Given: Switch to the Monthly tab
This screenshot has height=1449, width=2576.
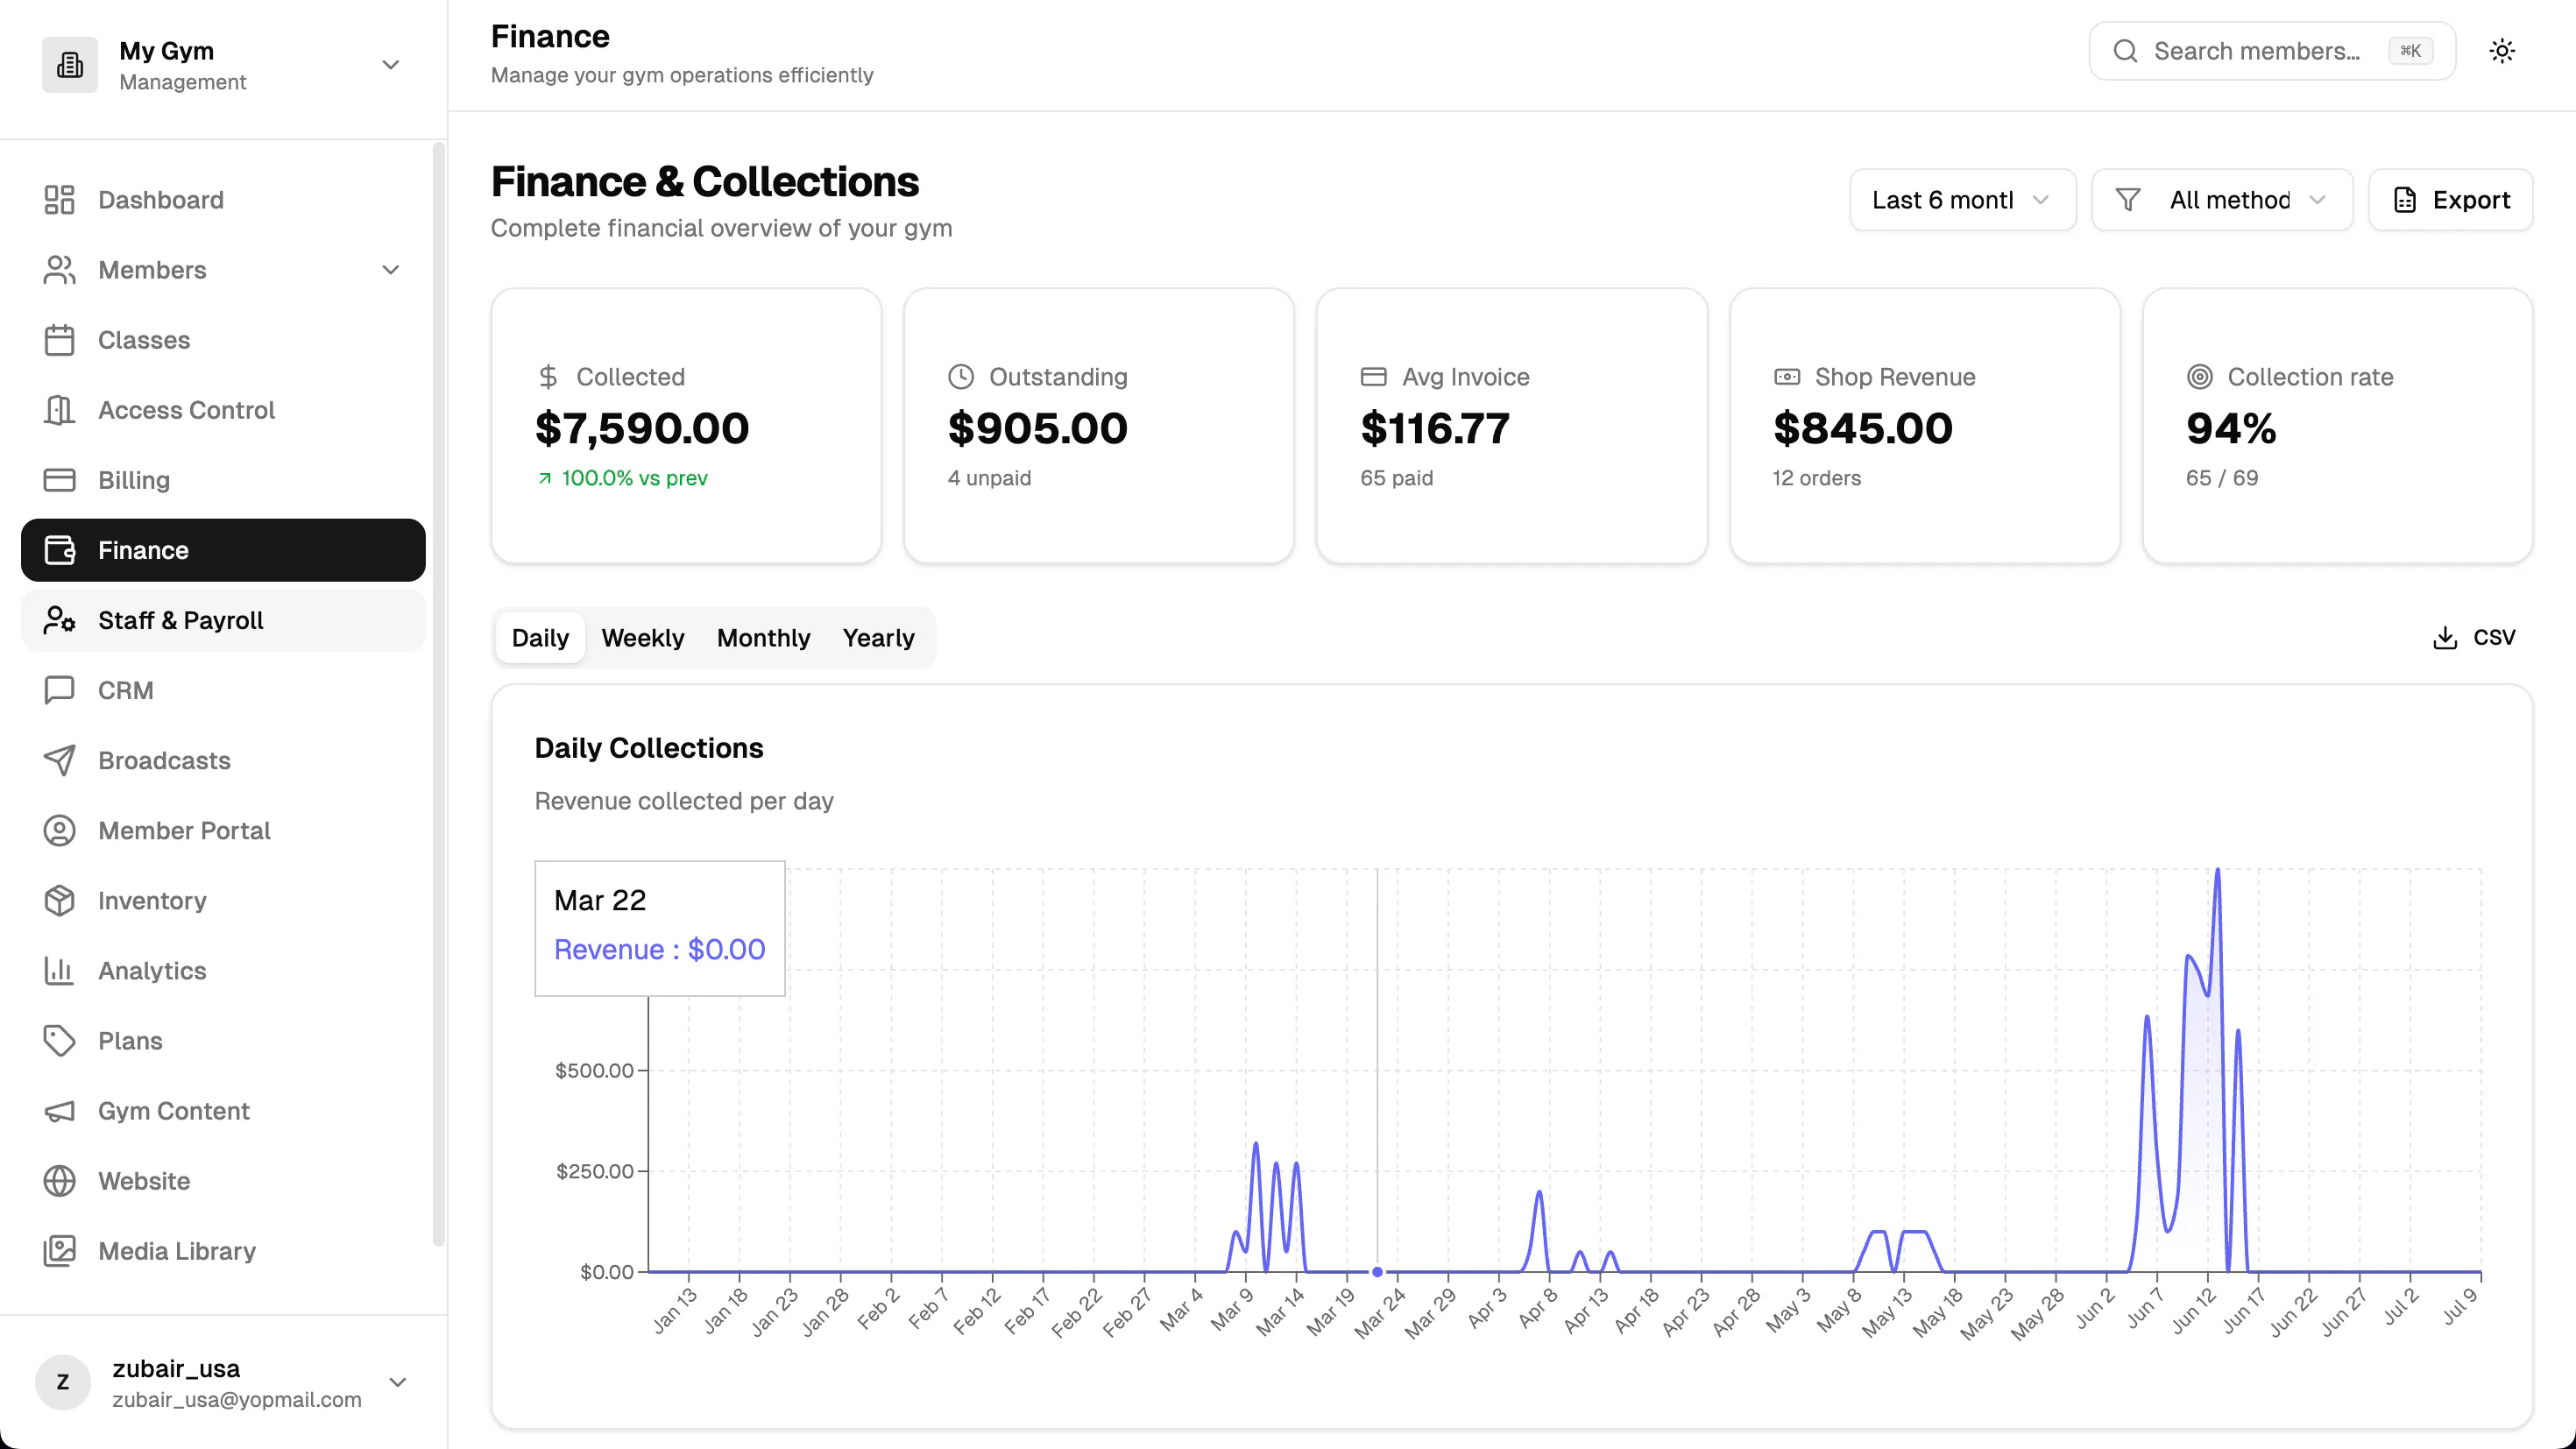Looking at the screenshot, I should [x=763, y=638].
